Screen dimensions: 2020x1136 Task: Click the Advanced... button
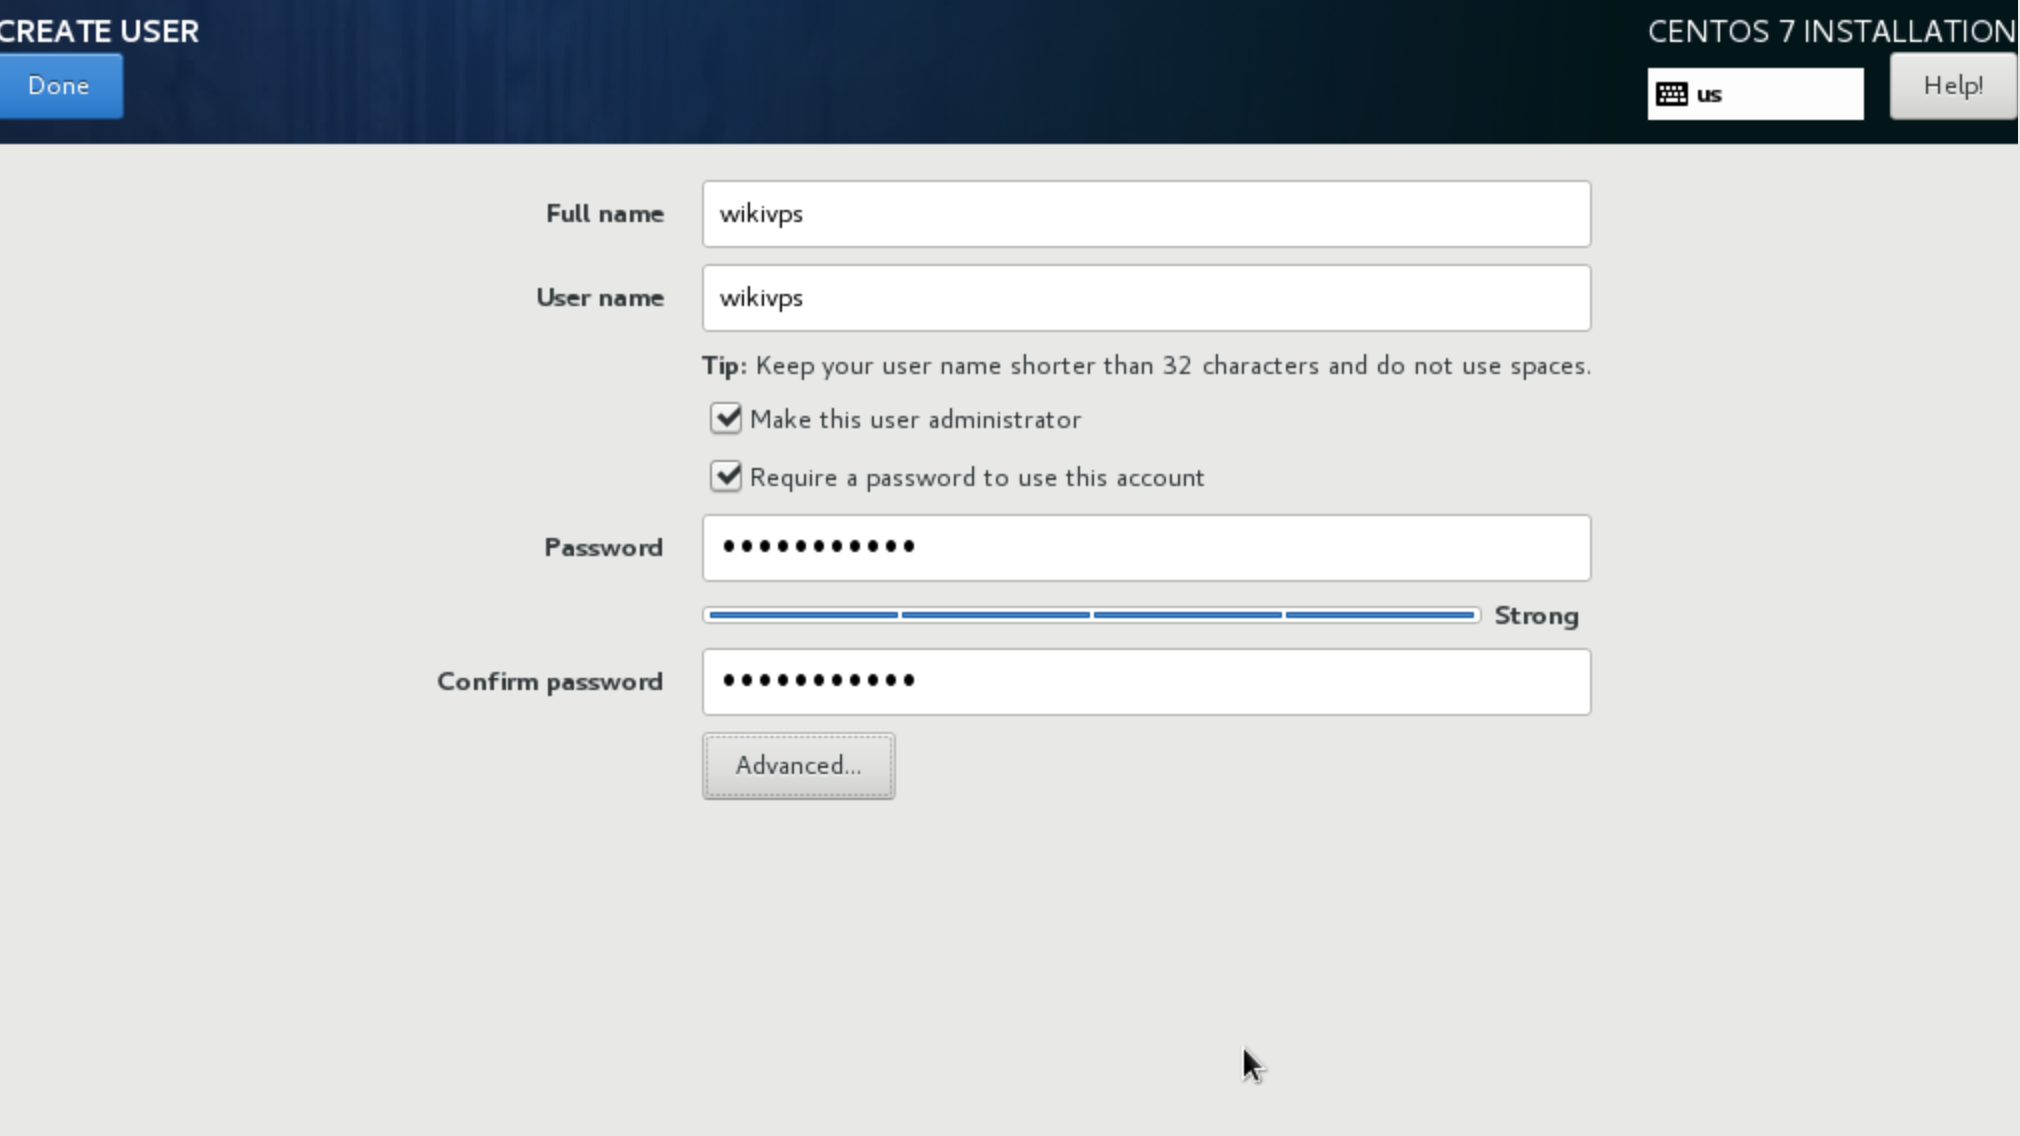[x=798, y=766]
